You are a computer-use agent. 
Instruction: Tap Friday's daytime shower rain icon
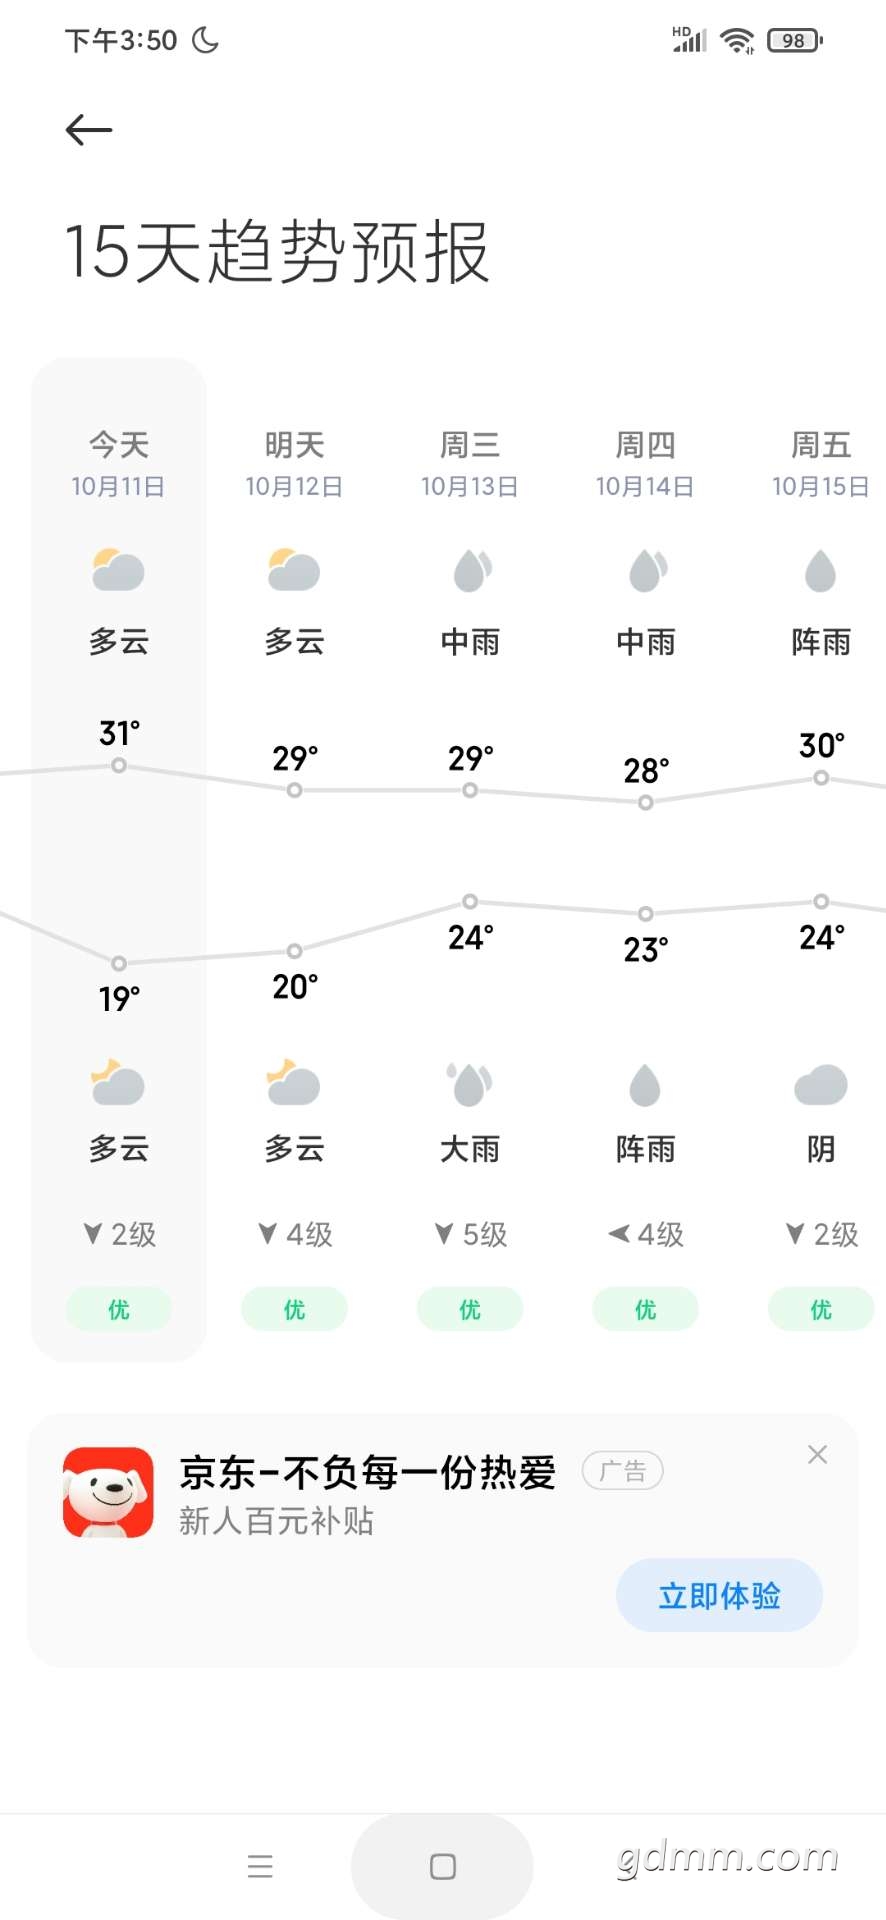pyautogui.click(x=821, y=571)
